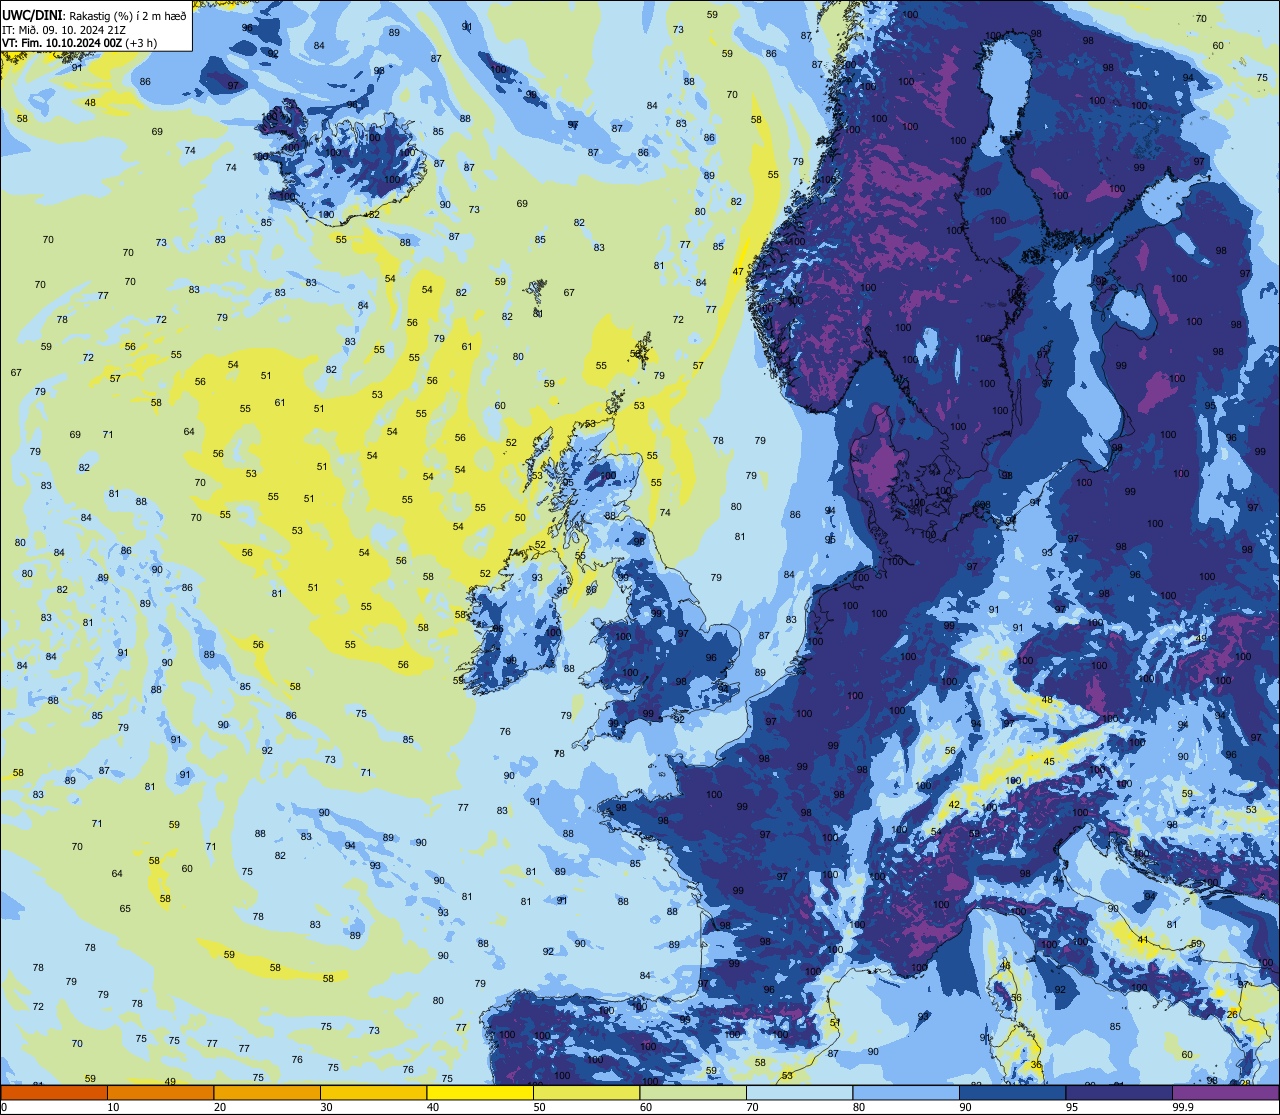Click the legend tick label '70'

(752, 1107)
